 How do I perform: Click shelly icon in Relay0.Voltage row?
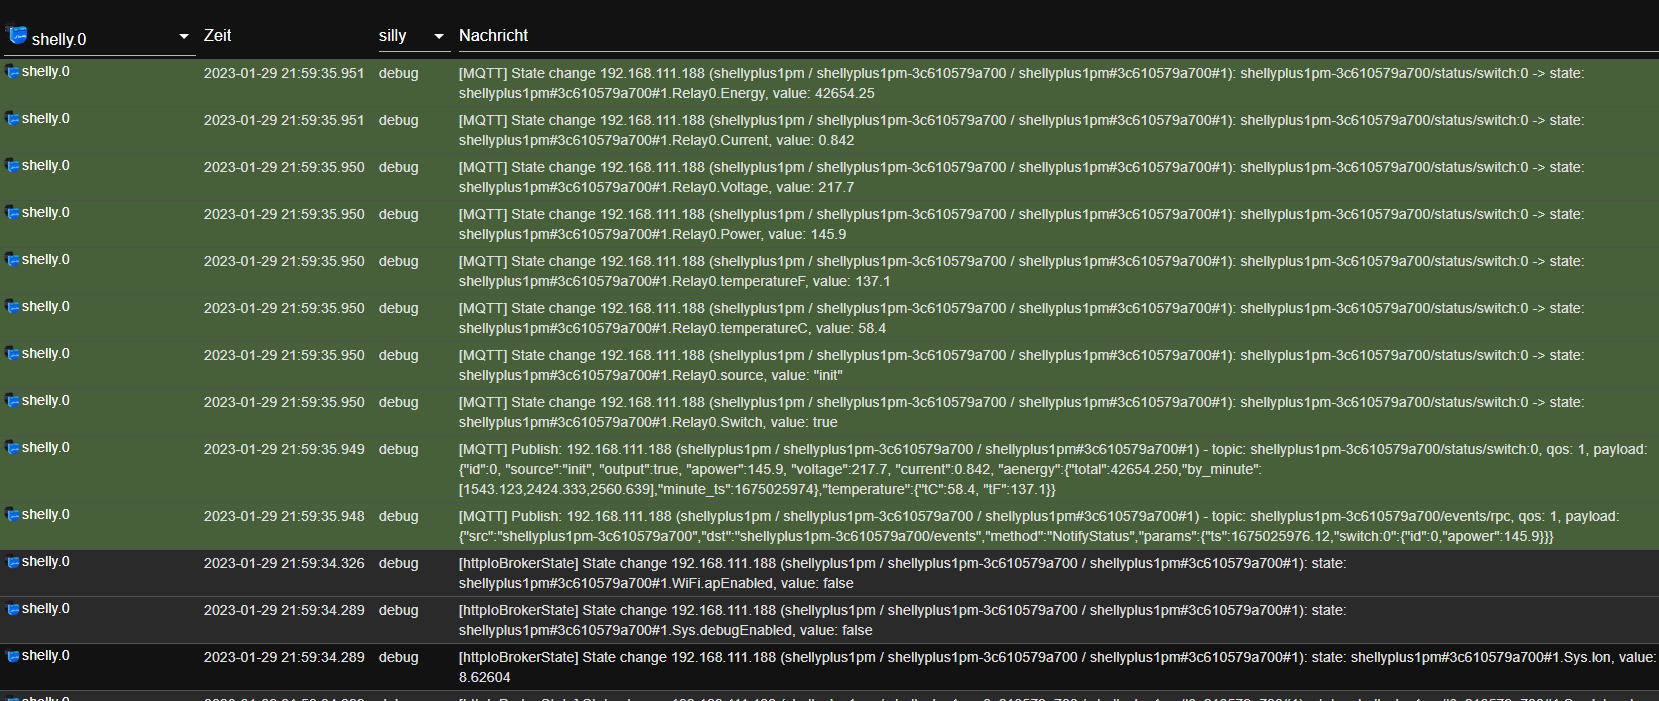coord(13,165)
